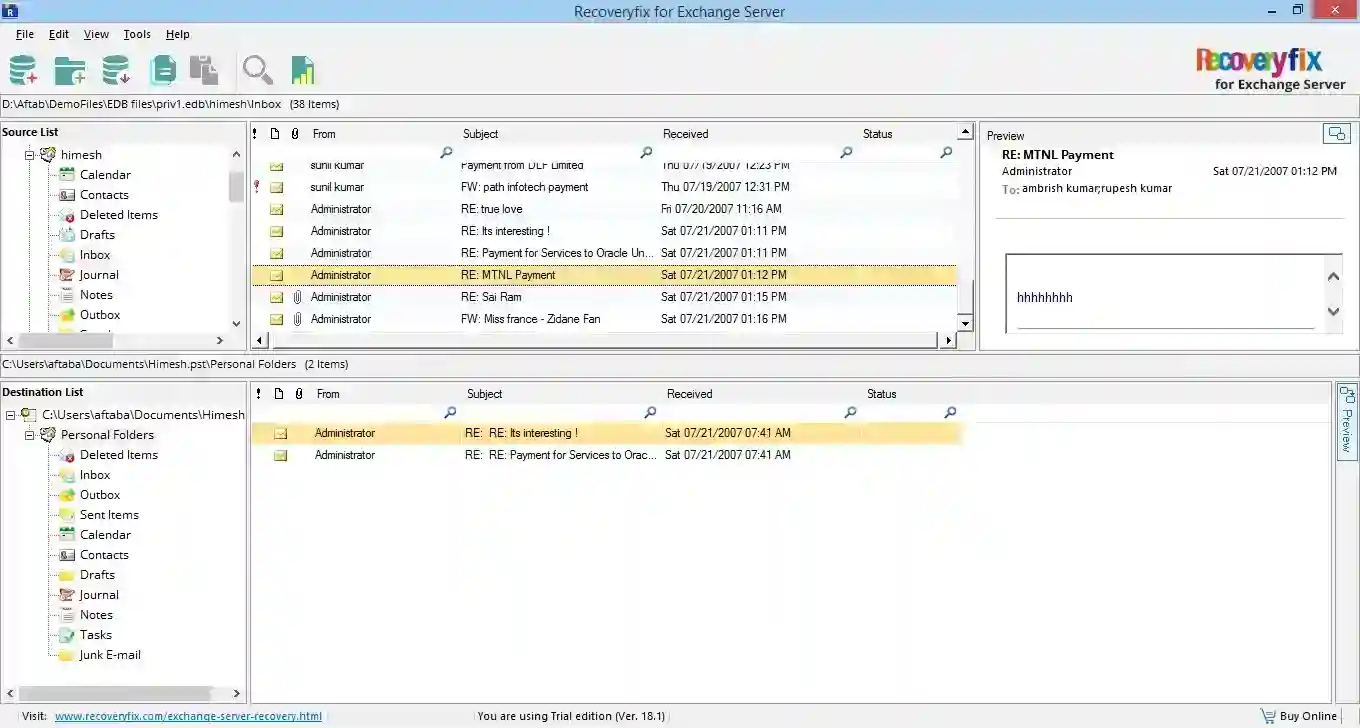Click search icon in source Status filter

[946, 153]
